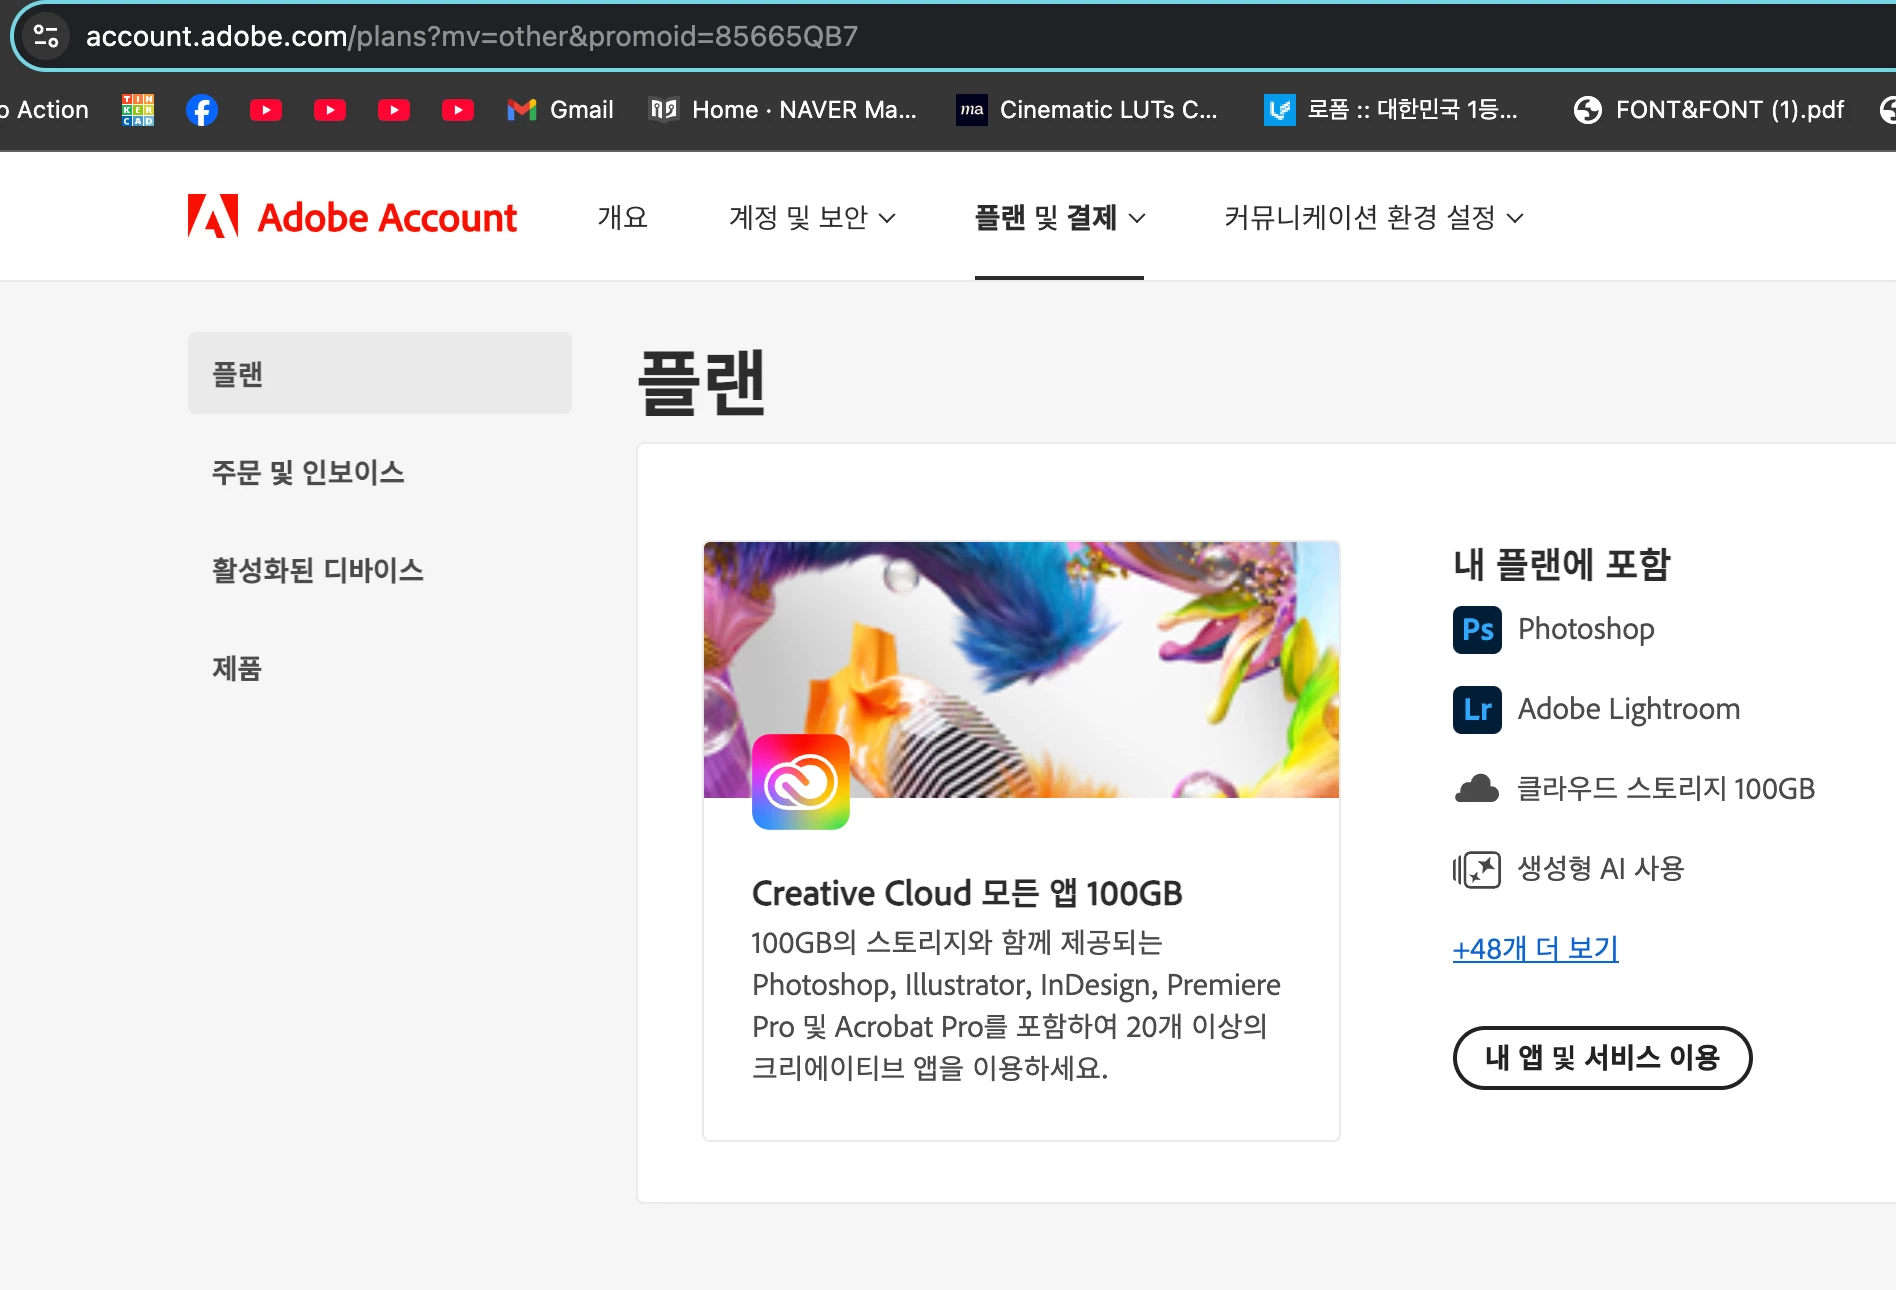
Task: Open the first YouTube bookmark icon
Action: tap(266, 110)
